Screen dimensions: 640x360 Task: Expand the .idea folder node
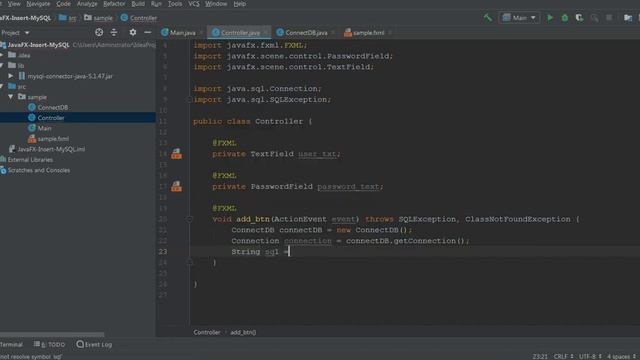coord(2,55)
